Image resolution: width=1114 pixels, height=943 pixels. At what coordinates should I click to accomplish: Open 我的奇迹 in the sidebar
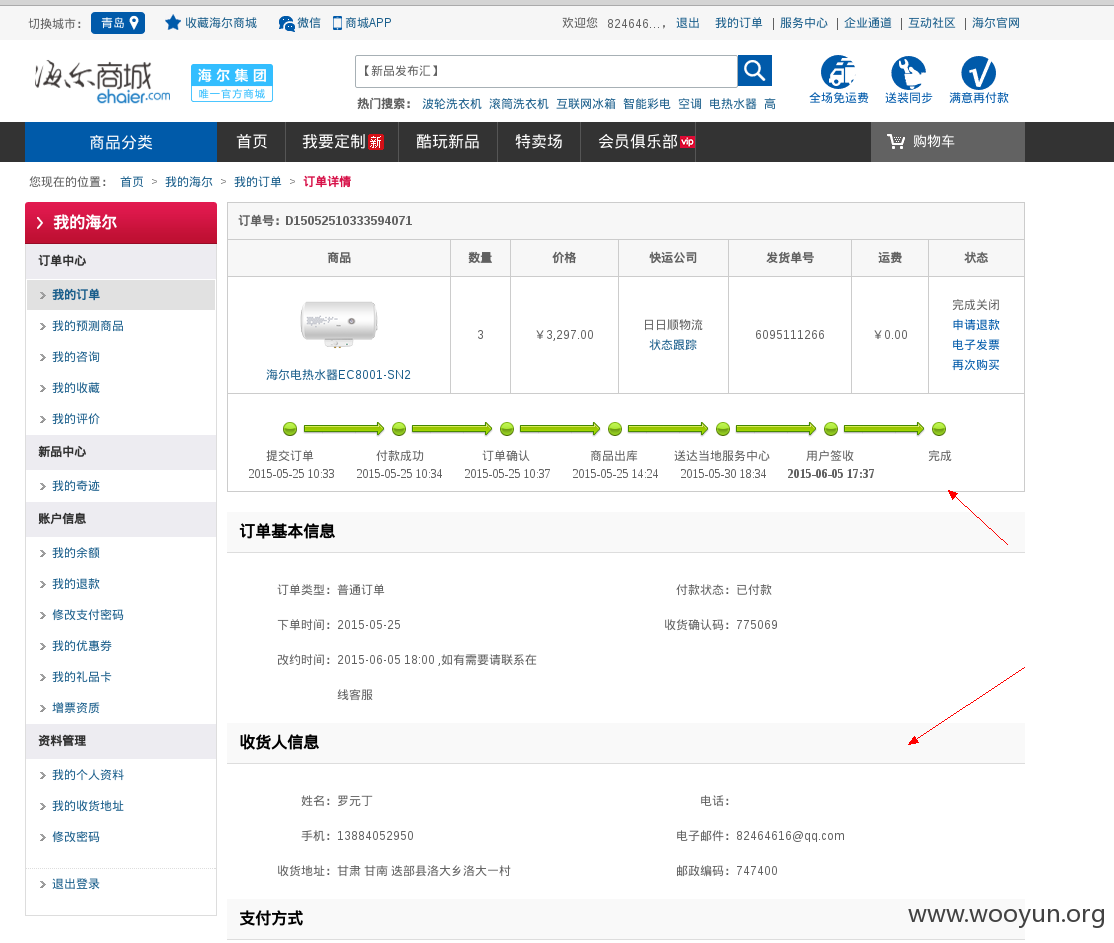pos(75,486)
